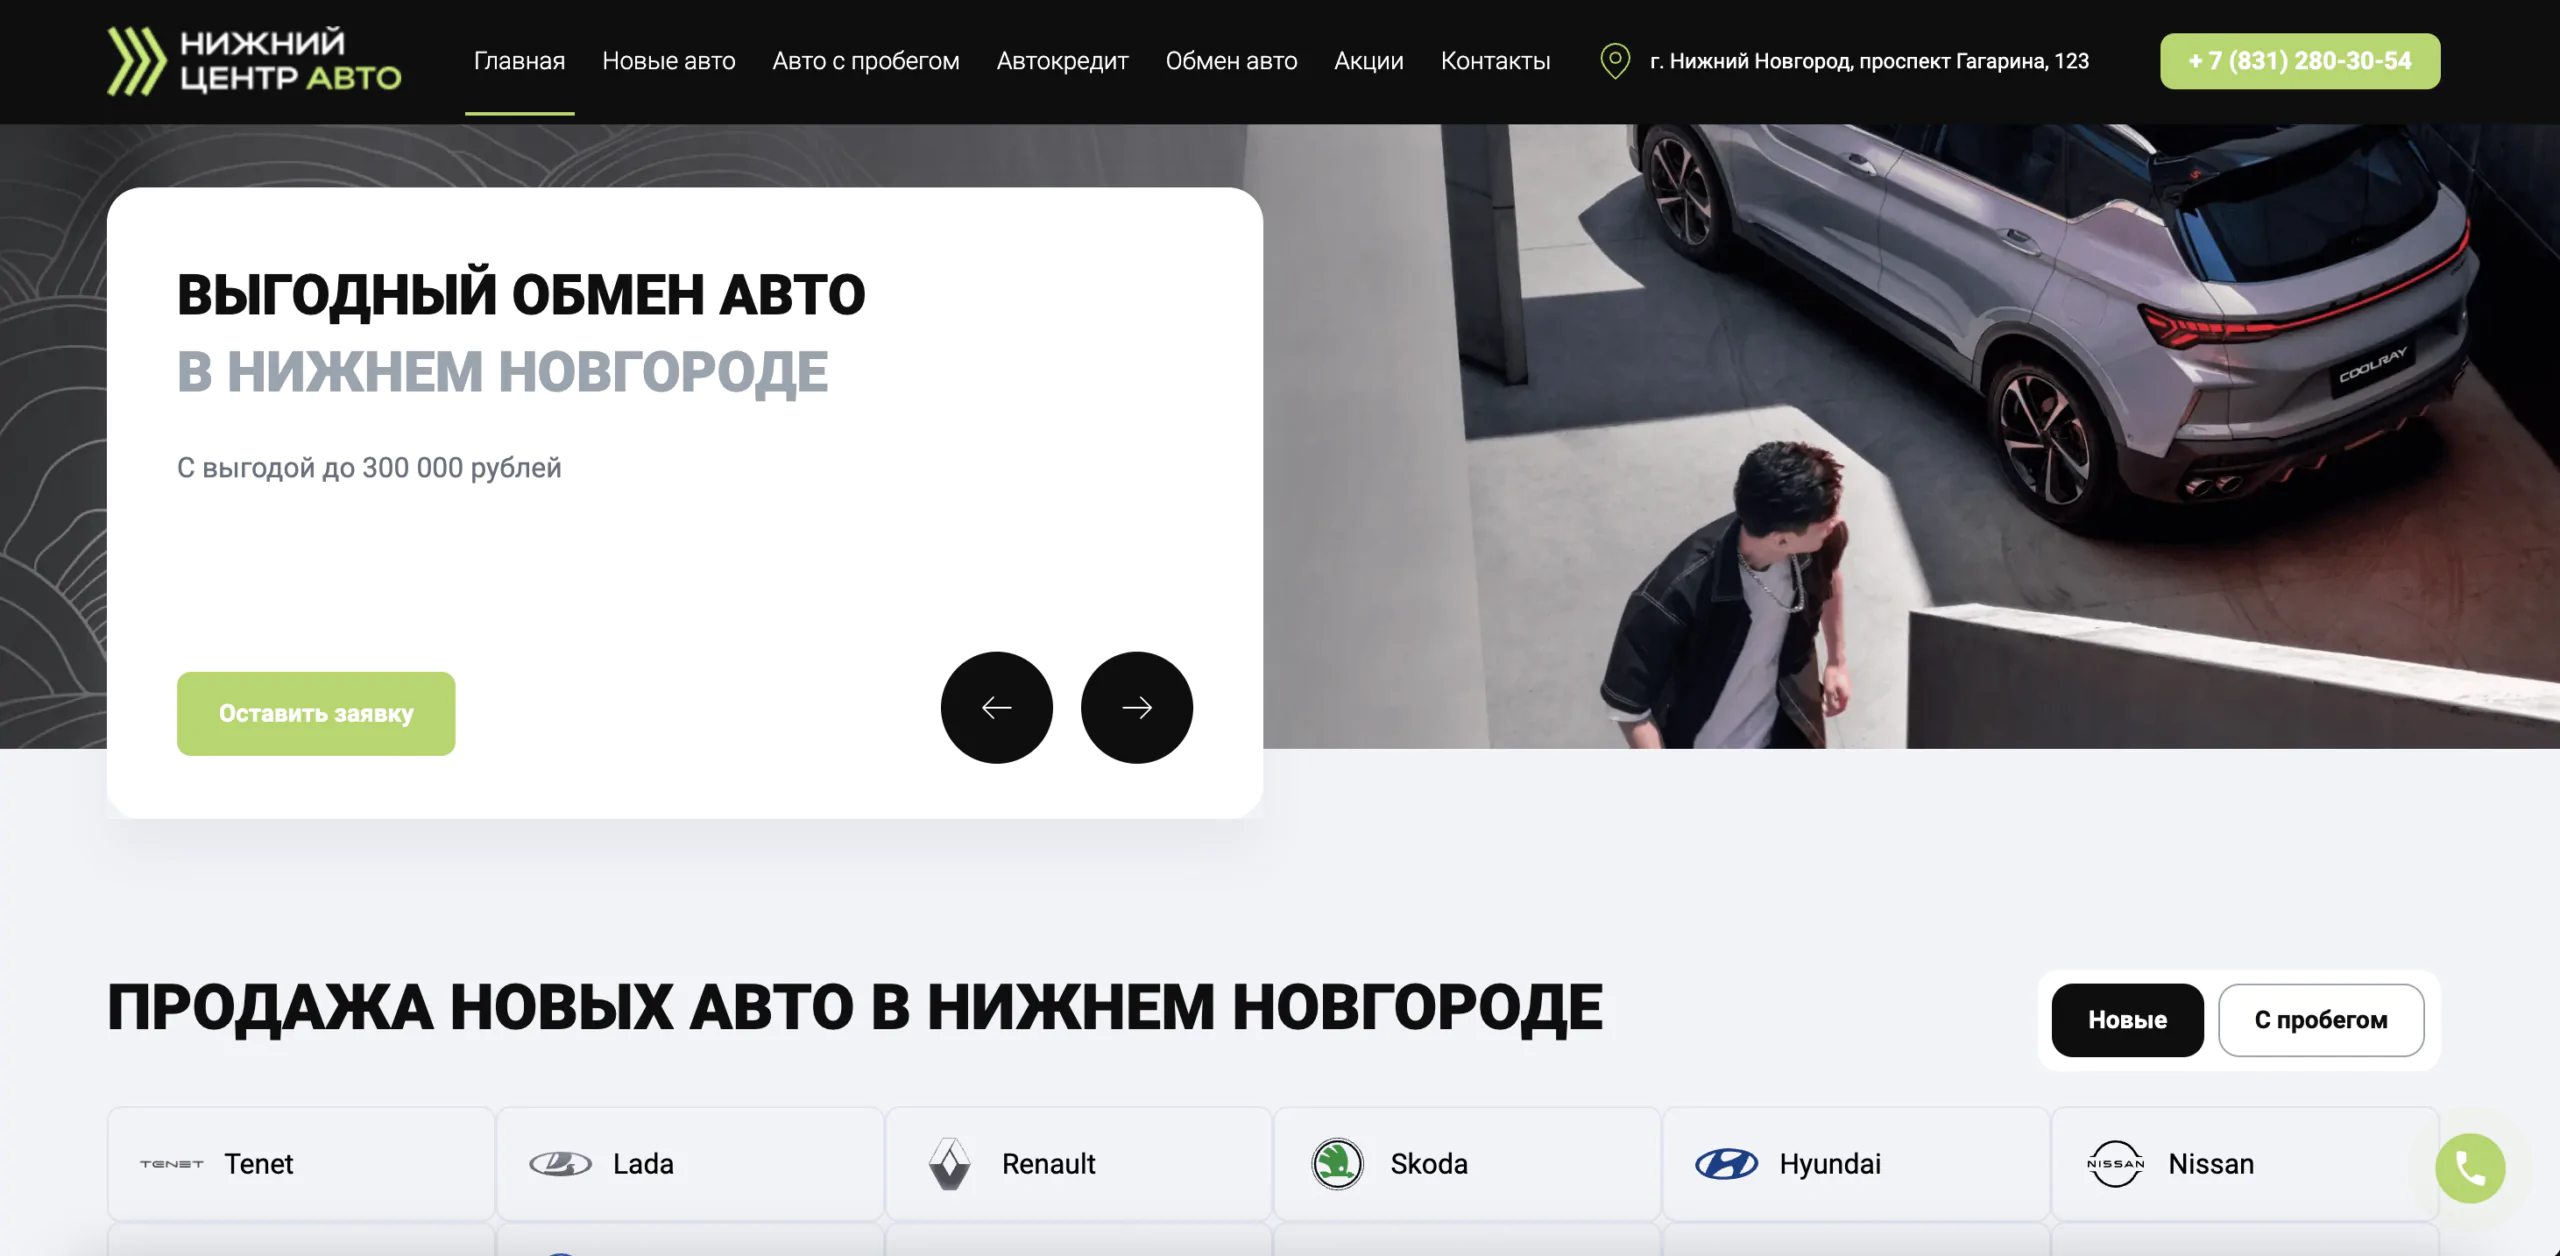
Task: Click the Skoda green logo
Action: (1337, 1164)
